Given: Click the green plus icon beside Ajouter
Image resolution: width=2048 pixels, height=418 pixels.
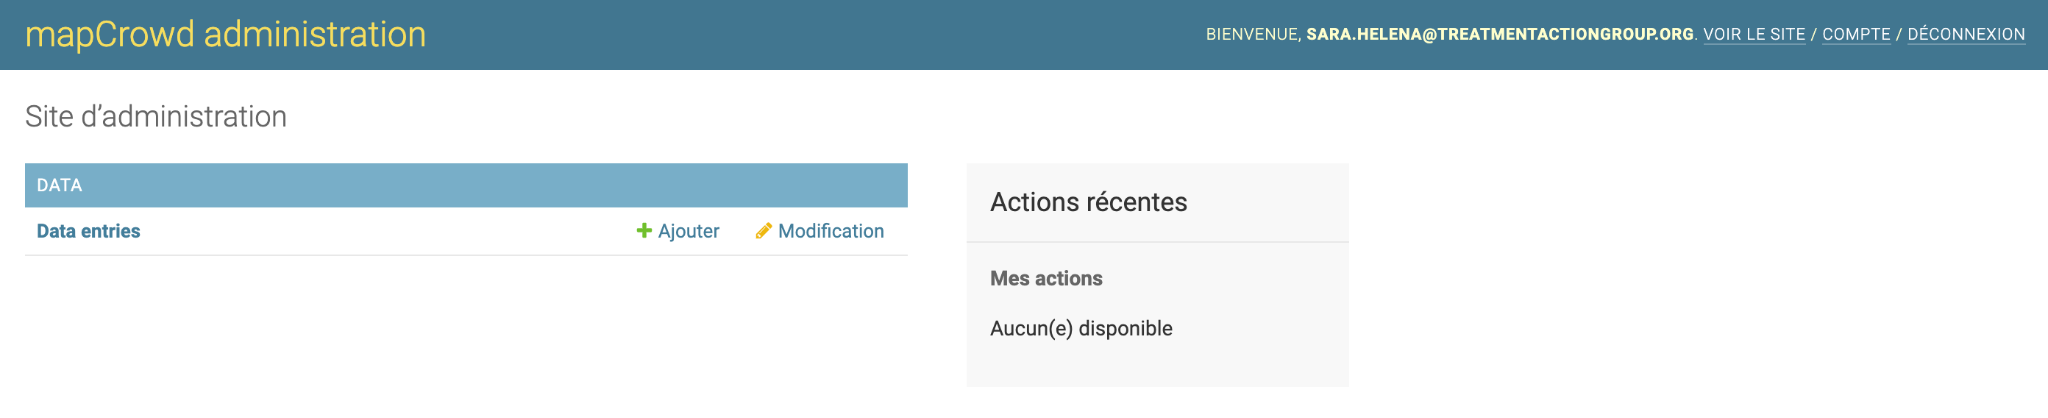Looking at the screenshot, I should tap(644, 231).
